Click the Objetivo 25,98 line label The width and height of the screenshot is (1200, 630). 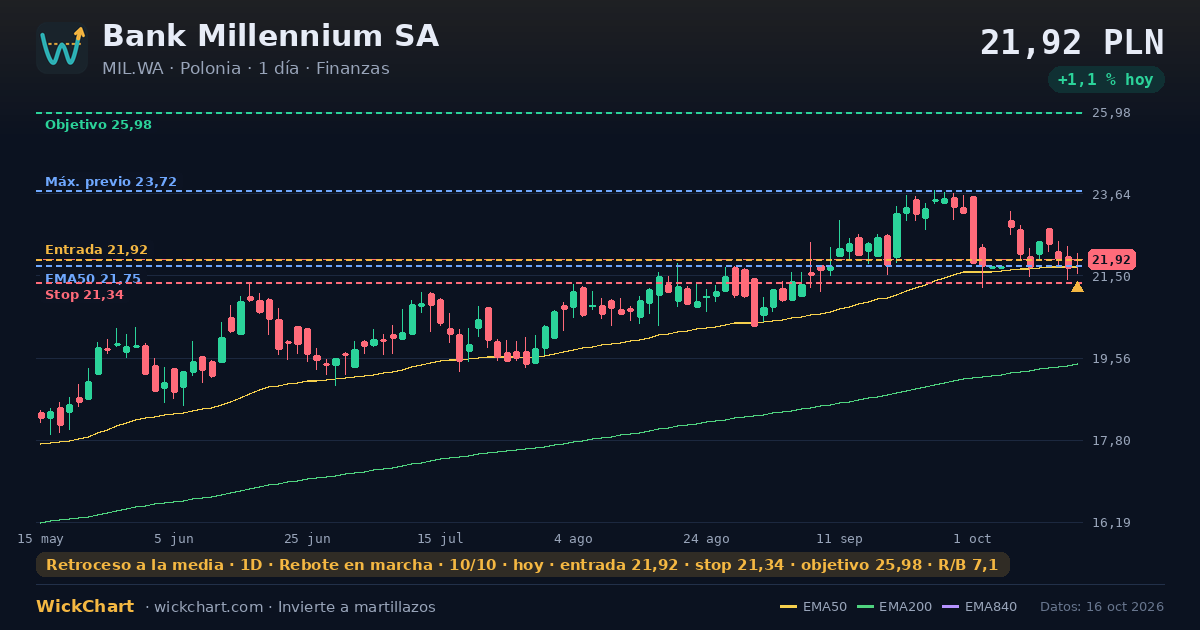tap(98, 125)
